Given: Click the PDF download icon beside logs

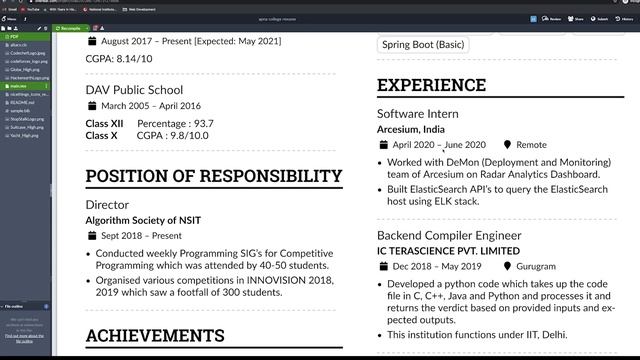Looking at the screenshot, I should point(102,28).
